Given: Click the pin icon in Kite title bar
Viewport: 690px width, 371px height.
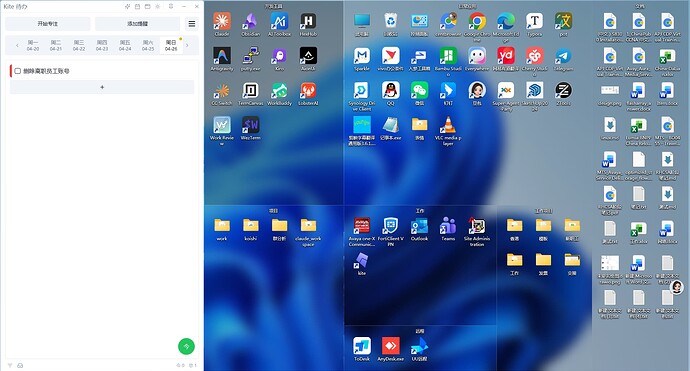Looking at the screenshot, I should pos(171,7).
